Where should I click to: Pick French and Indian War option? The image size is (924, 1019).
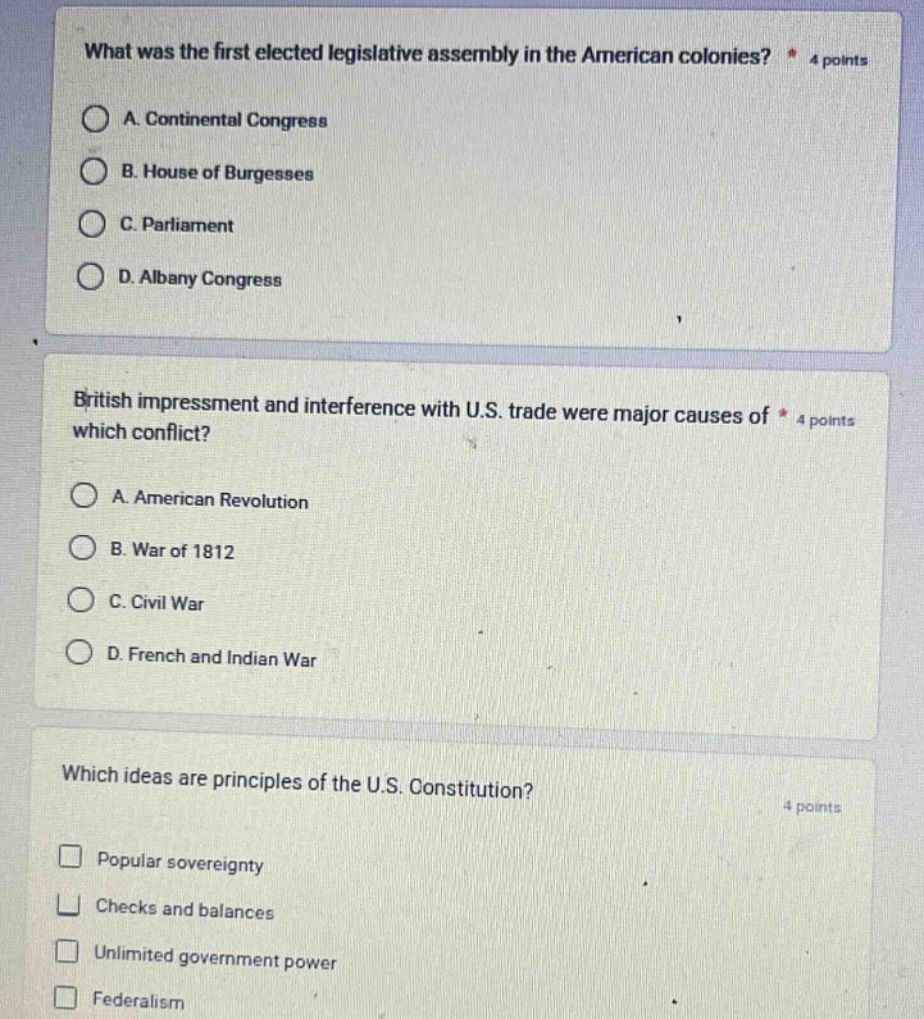pyautogui.click(x=79, y=657)
